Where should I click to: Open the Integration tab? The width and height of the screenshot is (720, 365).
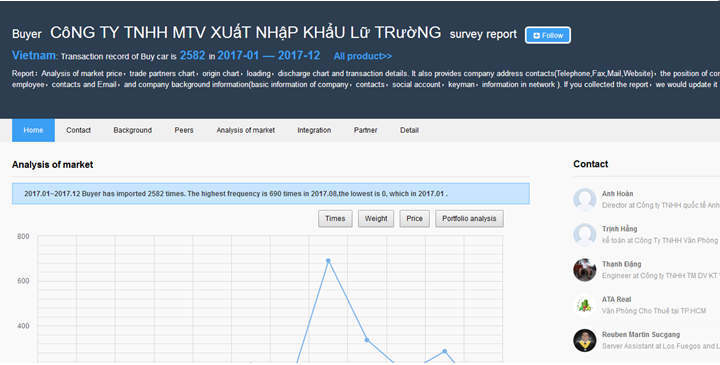[x=314, y=130]
